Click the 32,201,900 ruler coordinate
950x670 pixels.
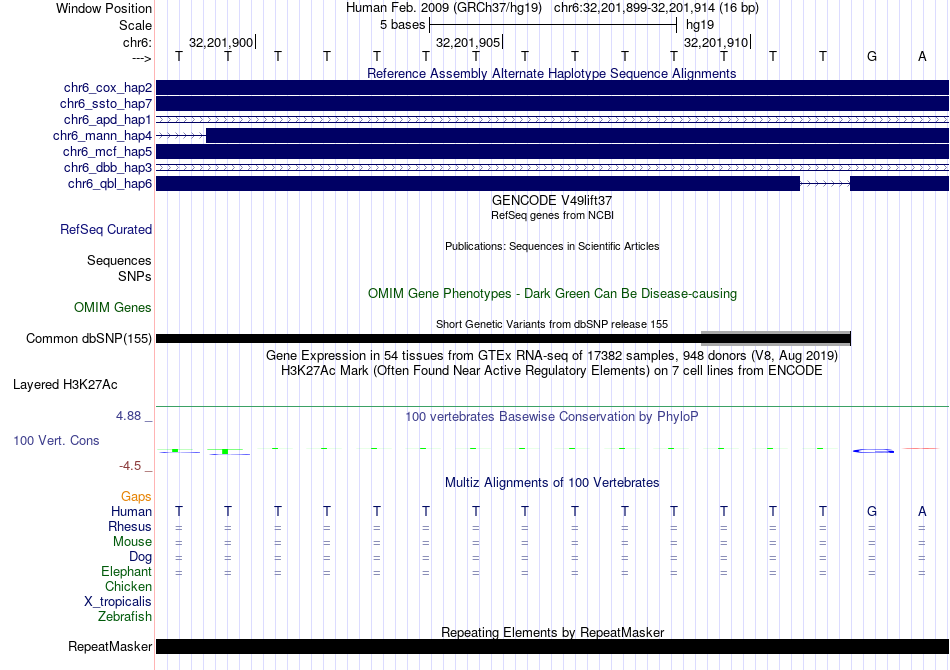[221, 42]
